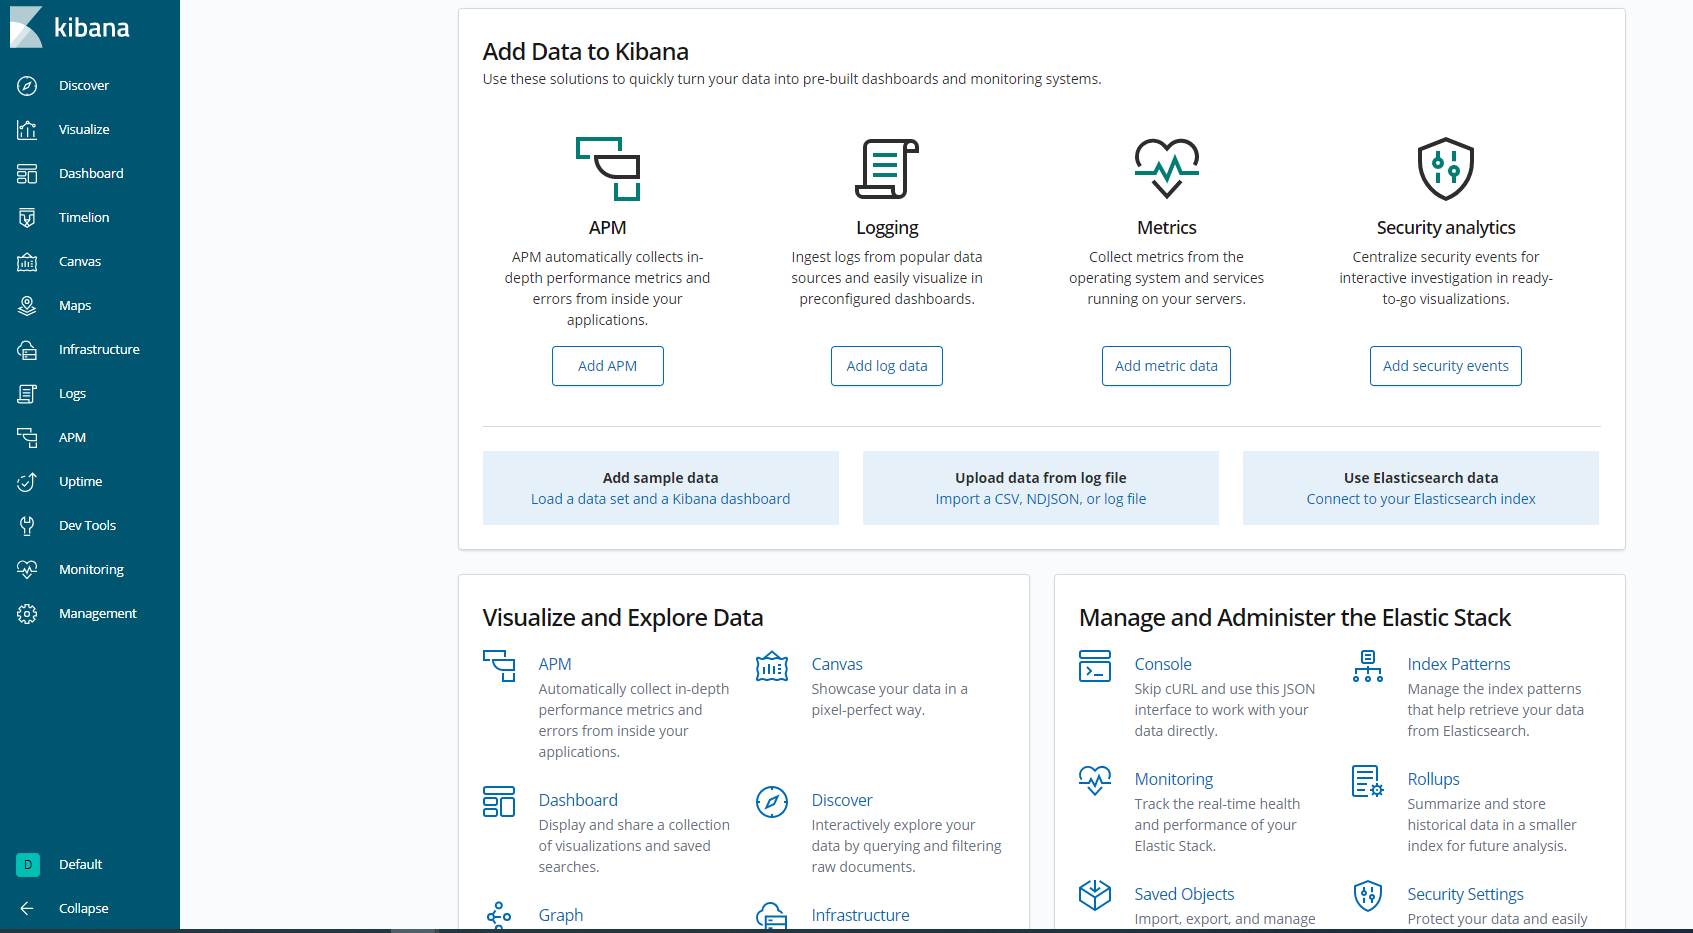Click the Default space avatar icon
This screenshot has width=1693, height=933.
pyautogui.click(x=28, y=865)
